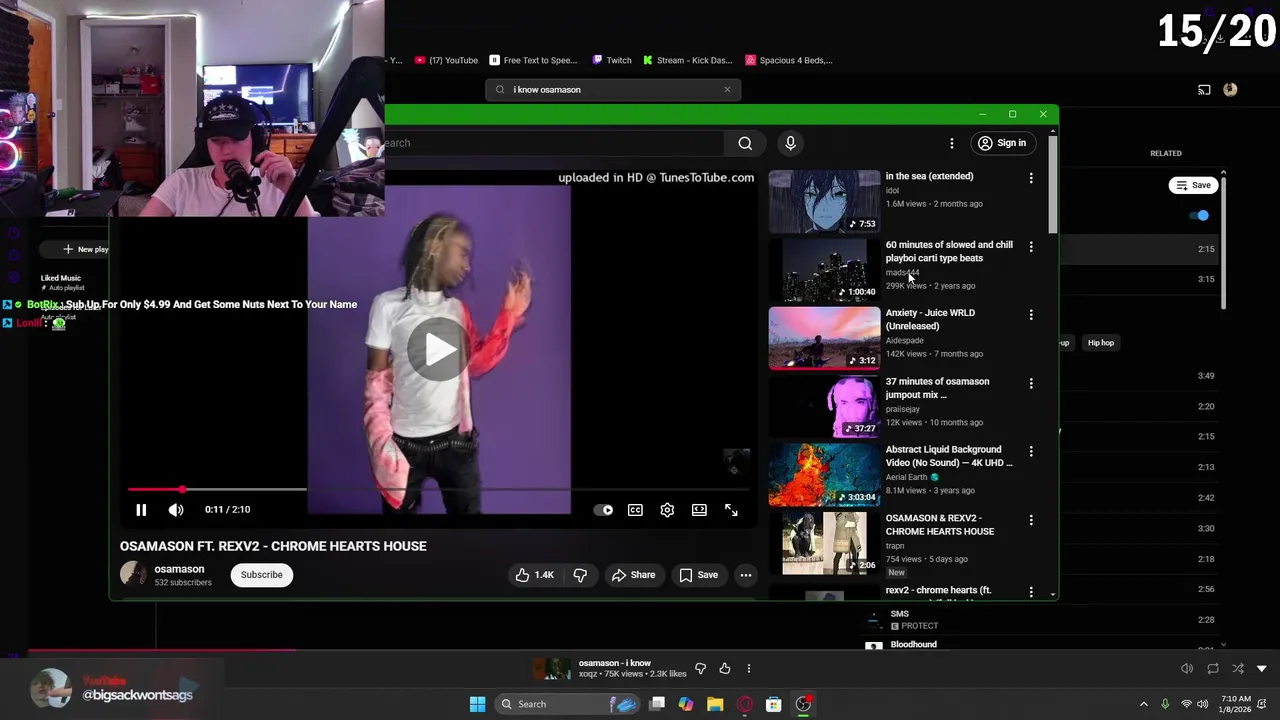Open osamason channel avatar
Screen dimensions: 1280x720
click(x=133, y=574)
